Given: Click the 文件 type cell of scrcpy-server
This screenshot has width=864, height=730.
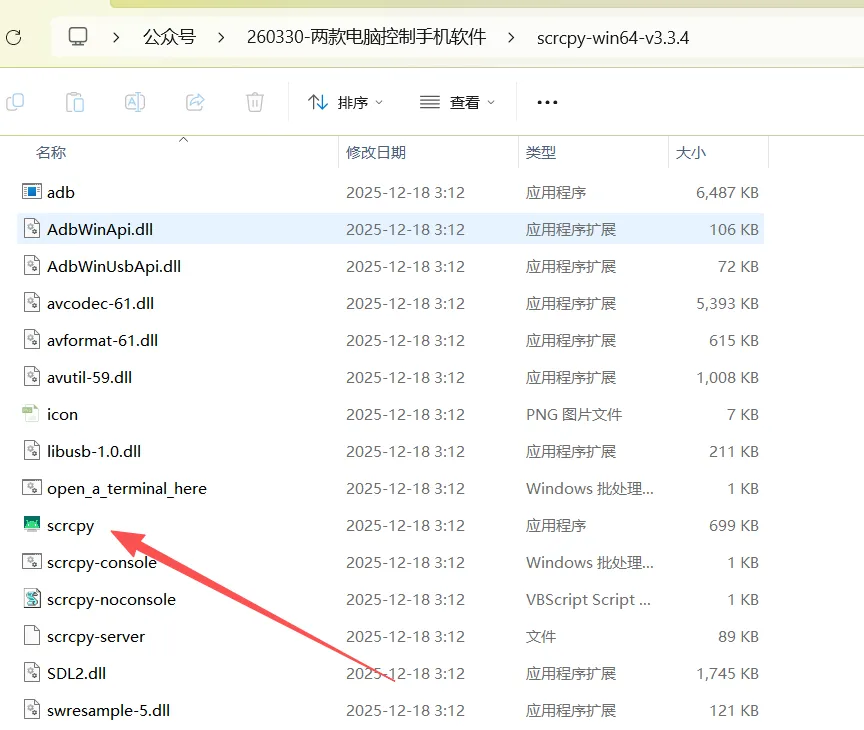Looking at the screenshot, I should pos(541,636).
